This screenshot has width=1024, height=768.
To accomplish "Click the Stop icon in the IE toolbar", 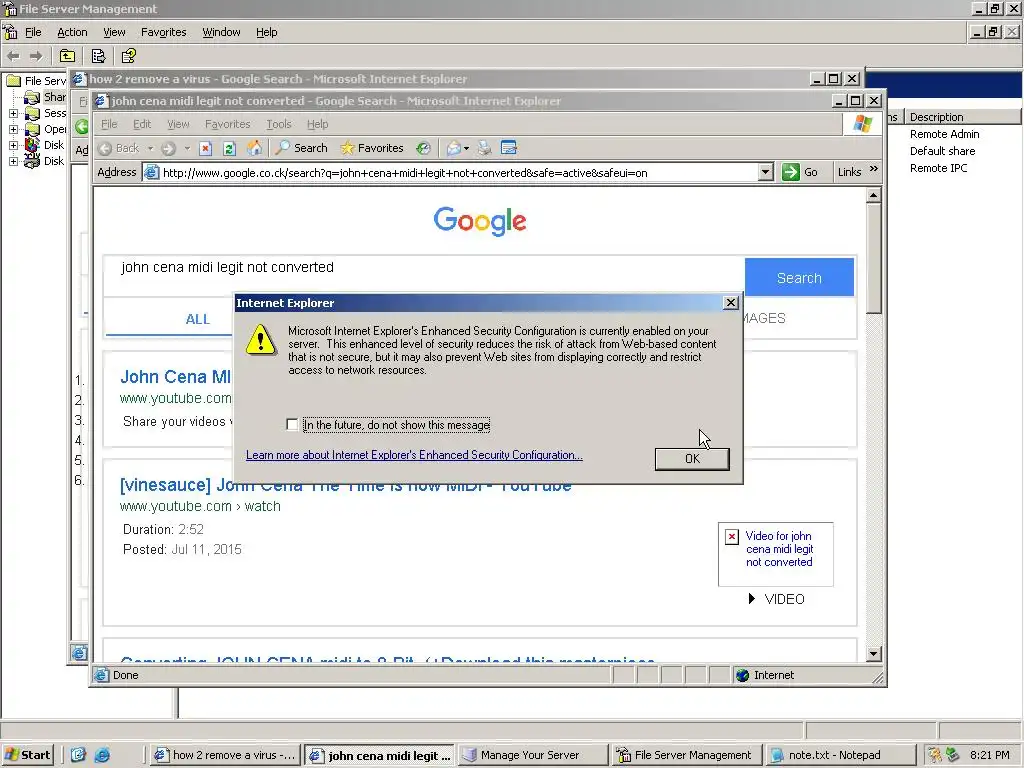I will point(206,148).
